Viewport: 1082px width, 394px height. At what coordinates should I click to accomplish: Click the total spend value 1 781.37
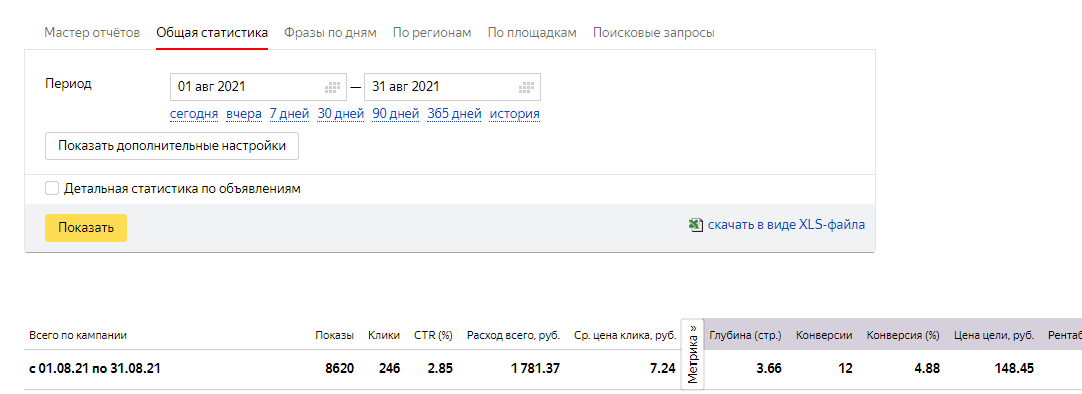click(535, 368)
